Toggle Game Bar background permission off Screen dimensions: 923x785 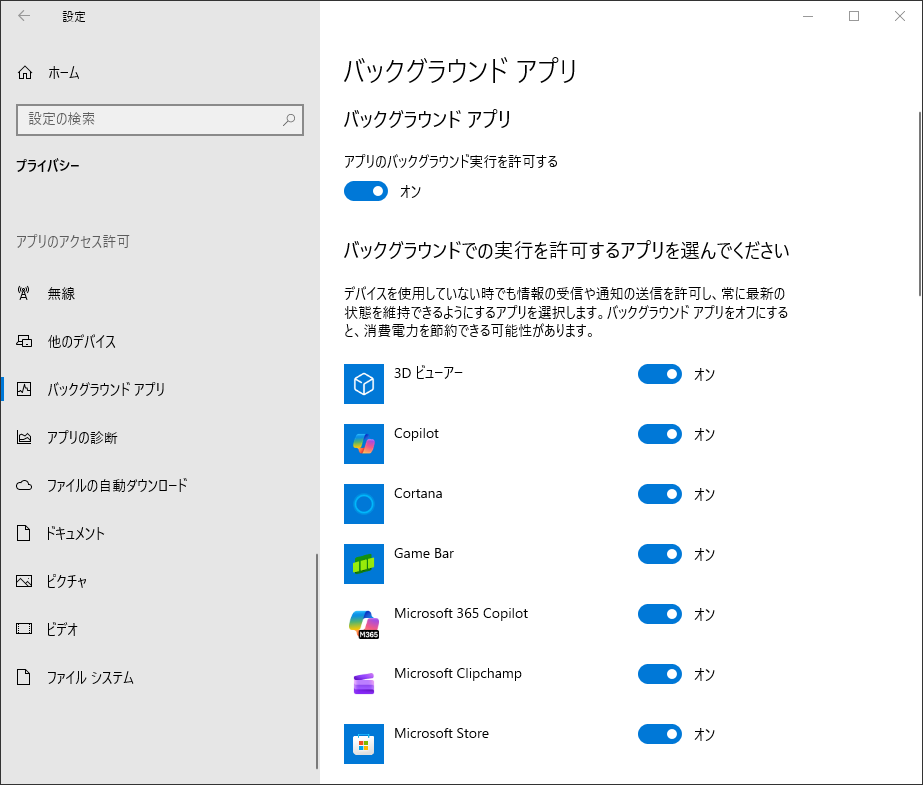tap(659, 554)
